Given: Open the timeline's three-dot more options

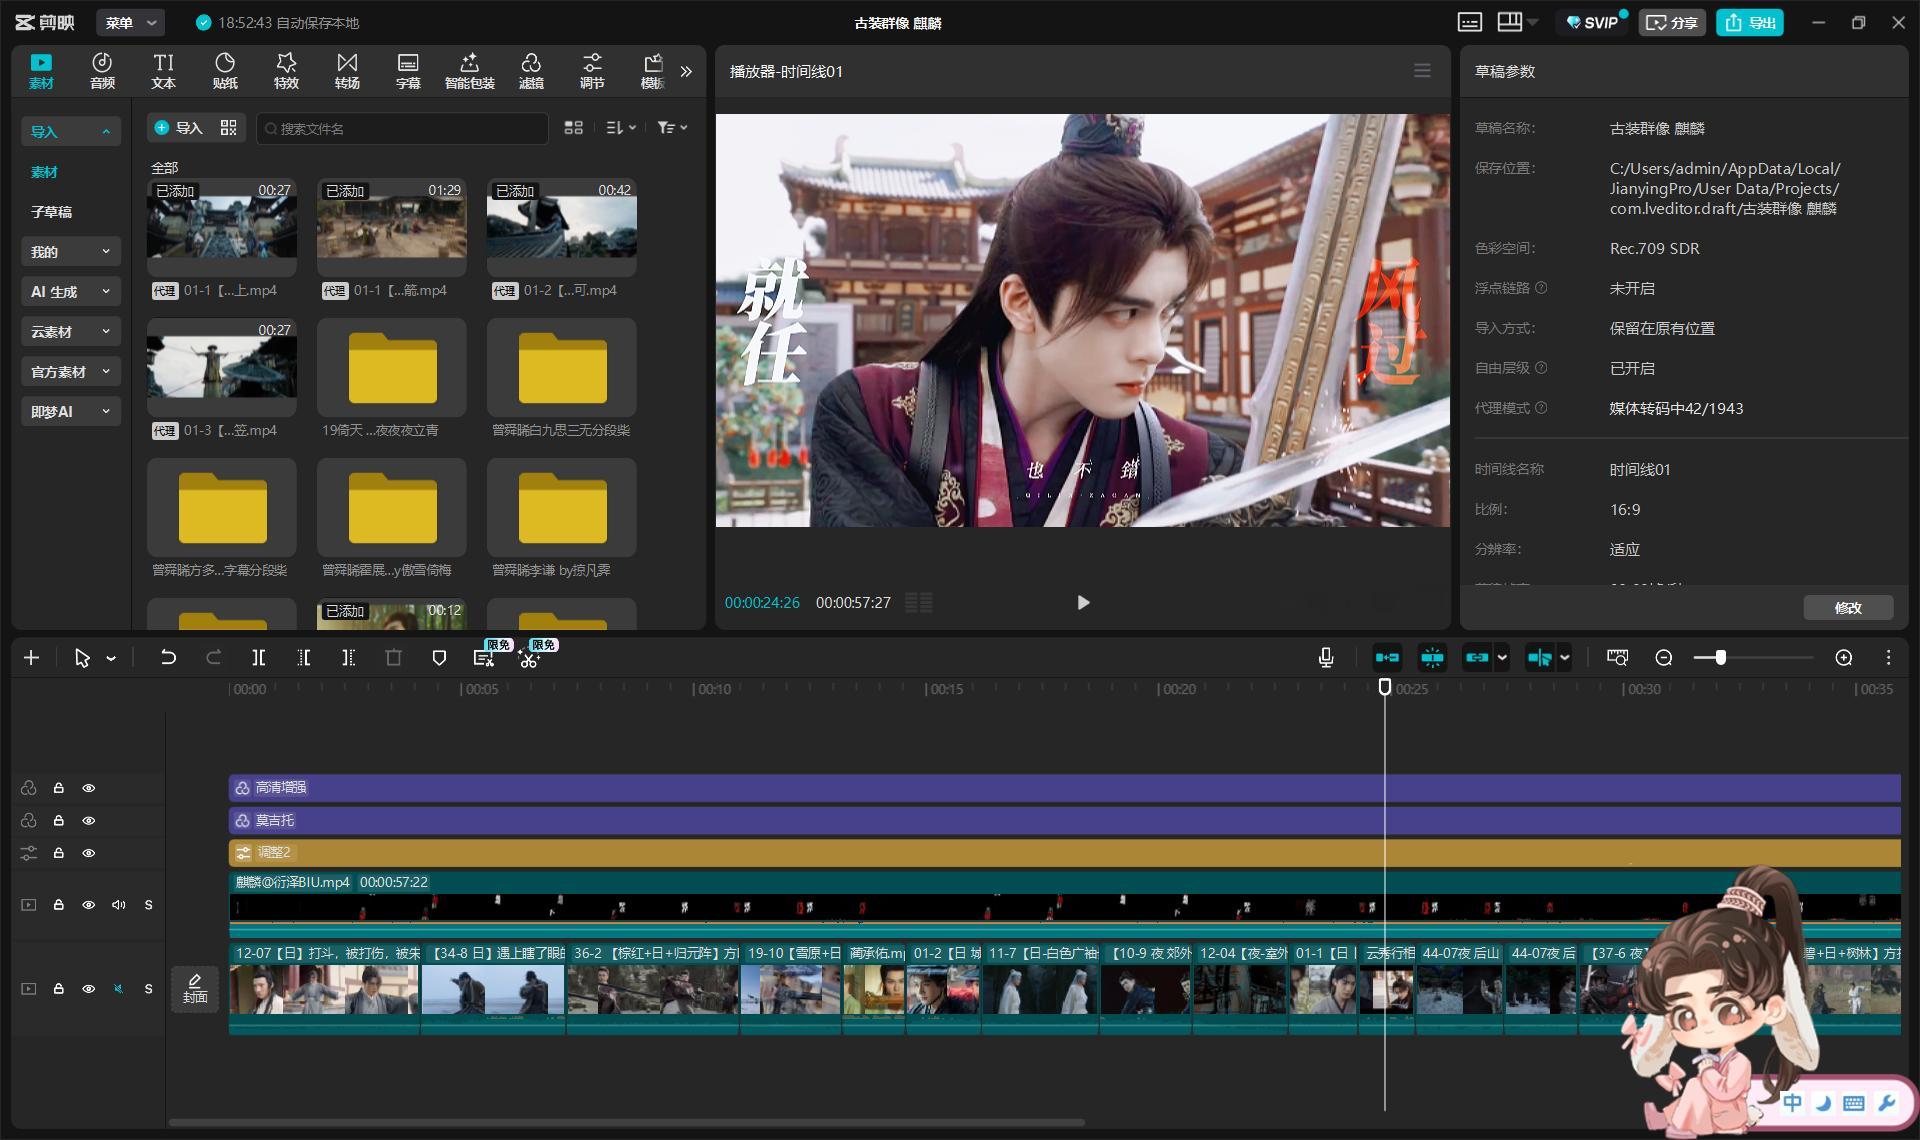Looking at the screenshot, I should 1888,657.
